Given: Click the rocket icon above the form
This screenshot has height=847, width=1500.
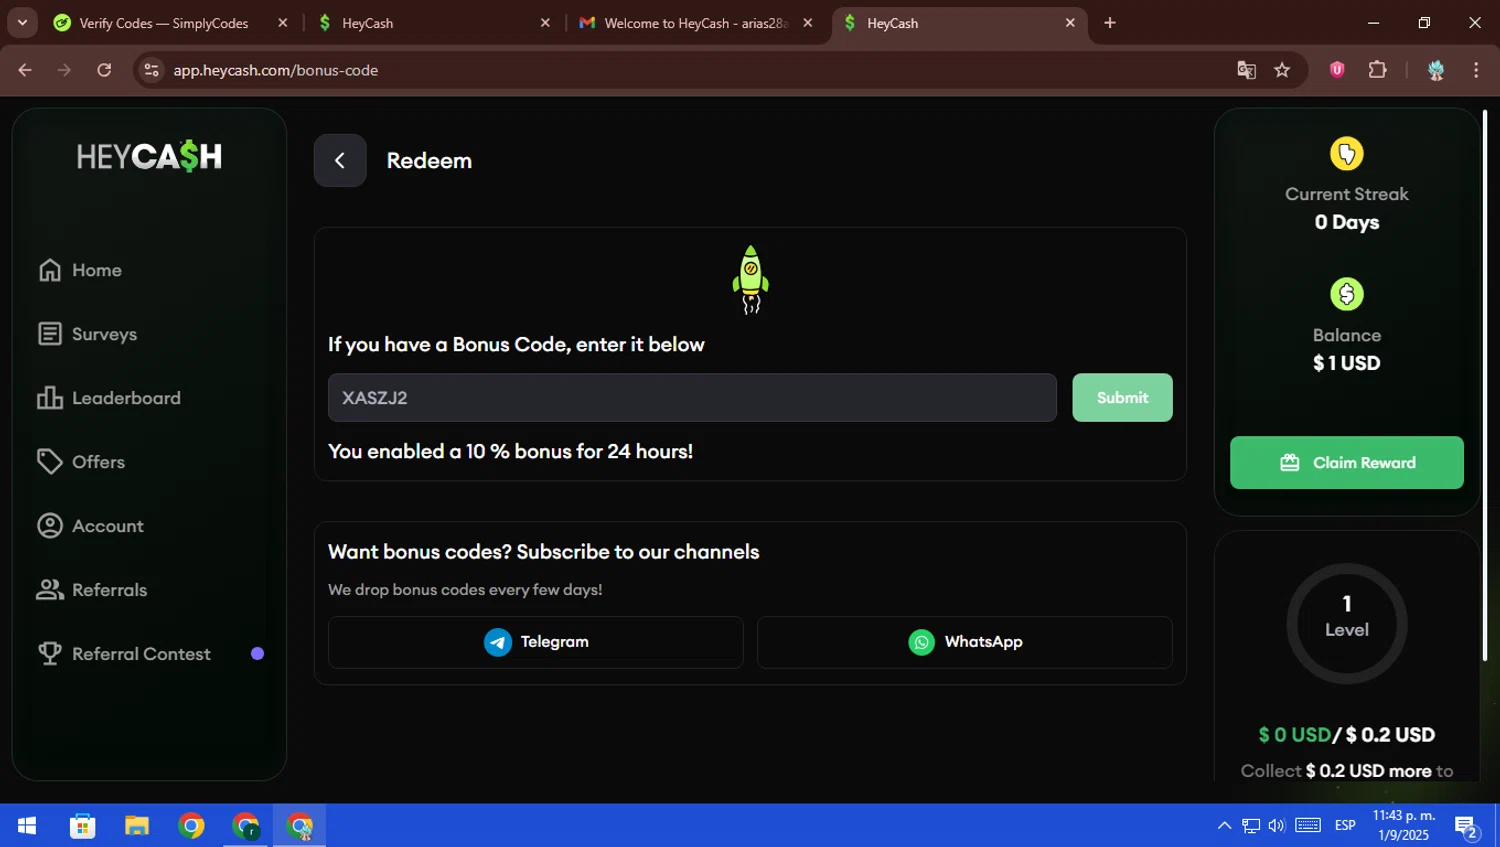Looking at the screenshot, I should pos(751,279).
